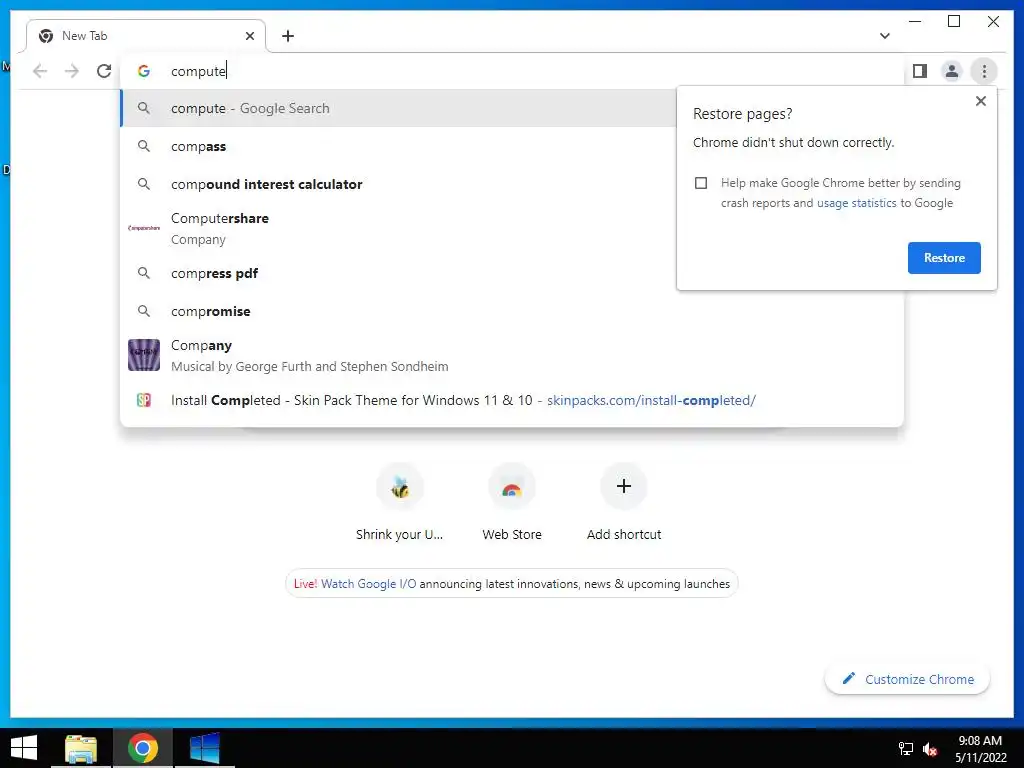Open the profile avatar icon
The height and width of the screenshot is (768, 1024).
click(952, 71)
